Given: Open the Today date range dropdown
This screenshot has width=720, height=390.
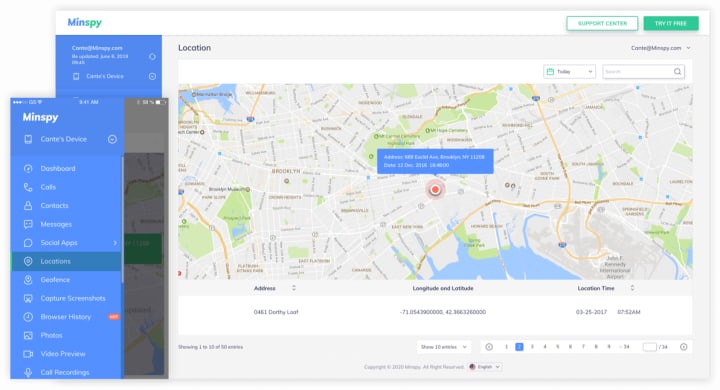Looking at the screenshot, I should click(569, 72).
